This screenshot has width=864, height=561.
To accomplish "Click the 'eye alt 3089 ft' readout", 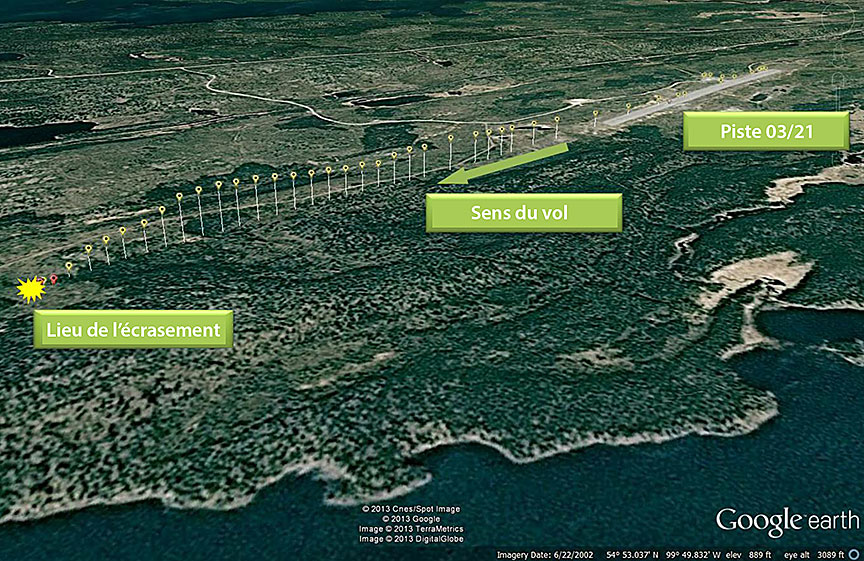I will [824, 554].
